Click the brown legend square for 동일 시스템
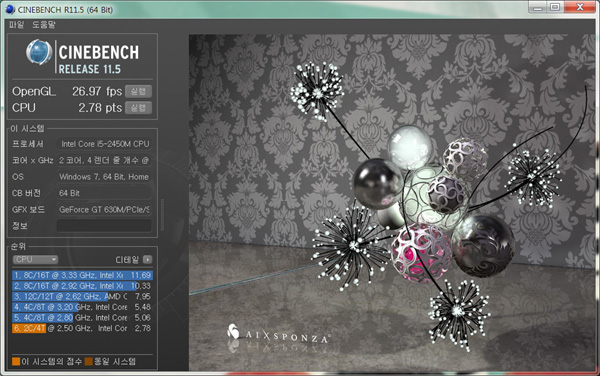This screenshot has width=600, height=376. pyautogui.click(x=88, y=361)
